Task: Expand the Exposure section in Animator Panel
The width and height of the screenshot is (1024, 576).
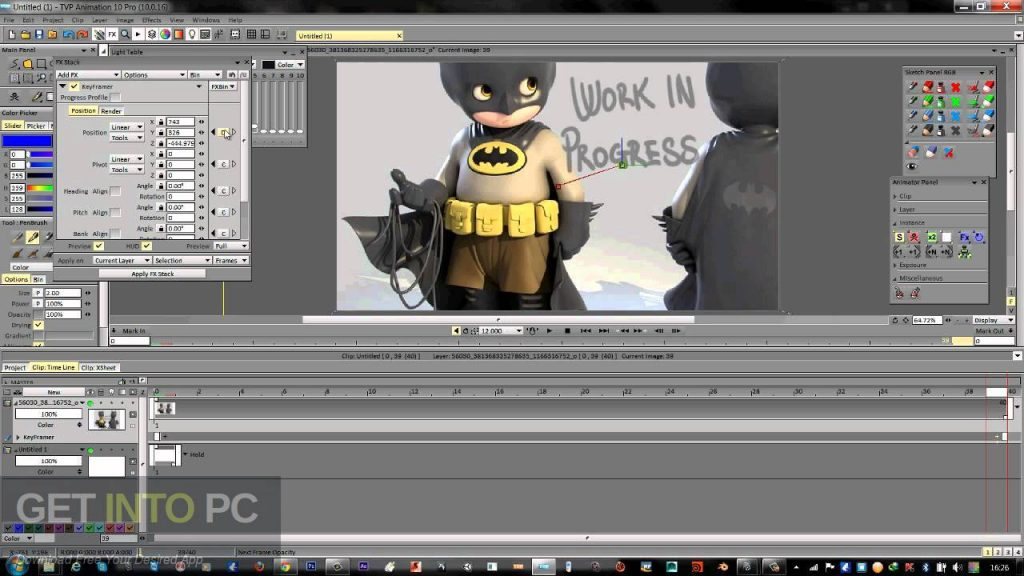Action: (912, 265)
